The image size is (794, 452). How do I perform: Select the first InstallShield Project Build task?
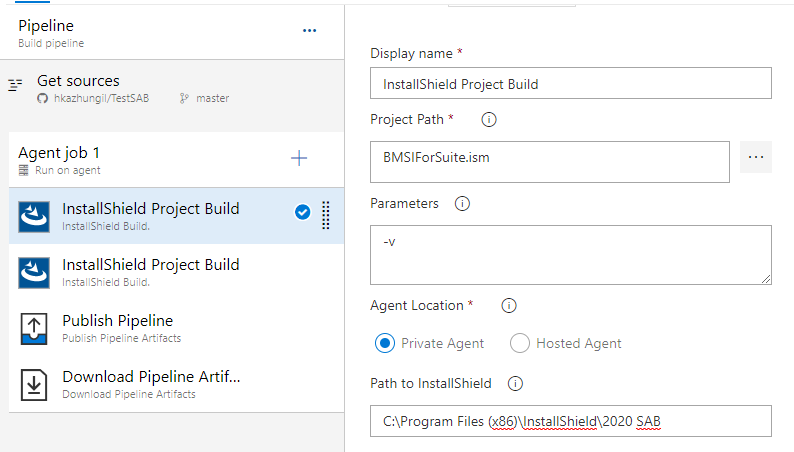click(176, 216)
